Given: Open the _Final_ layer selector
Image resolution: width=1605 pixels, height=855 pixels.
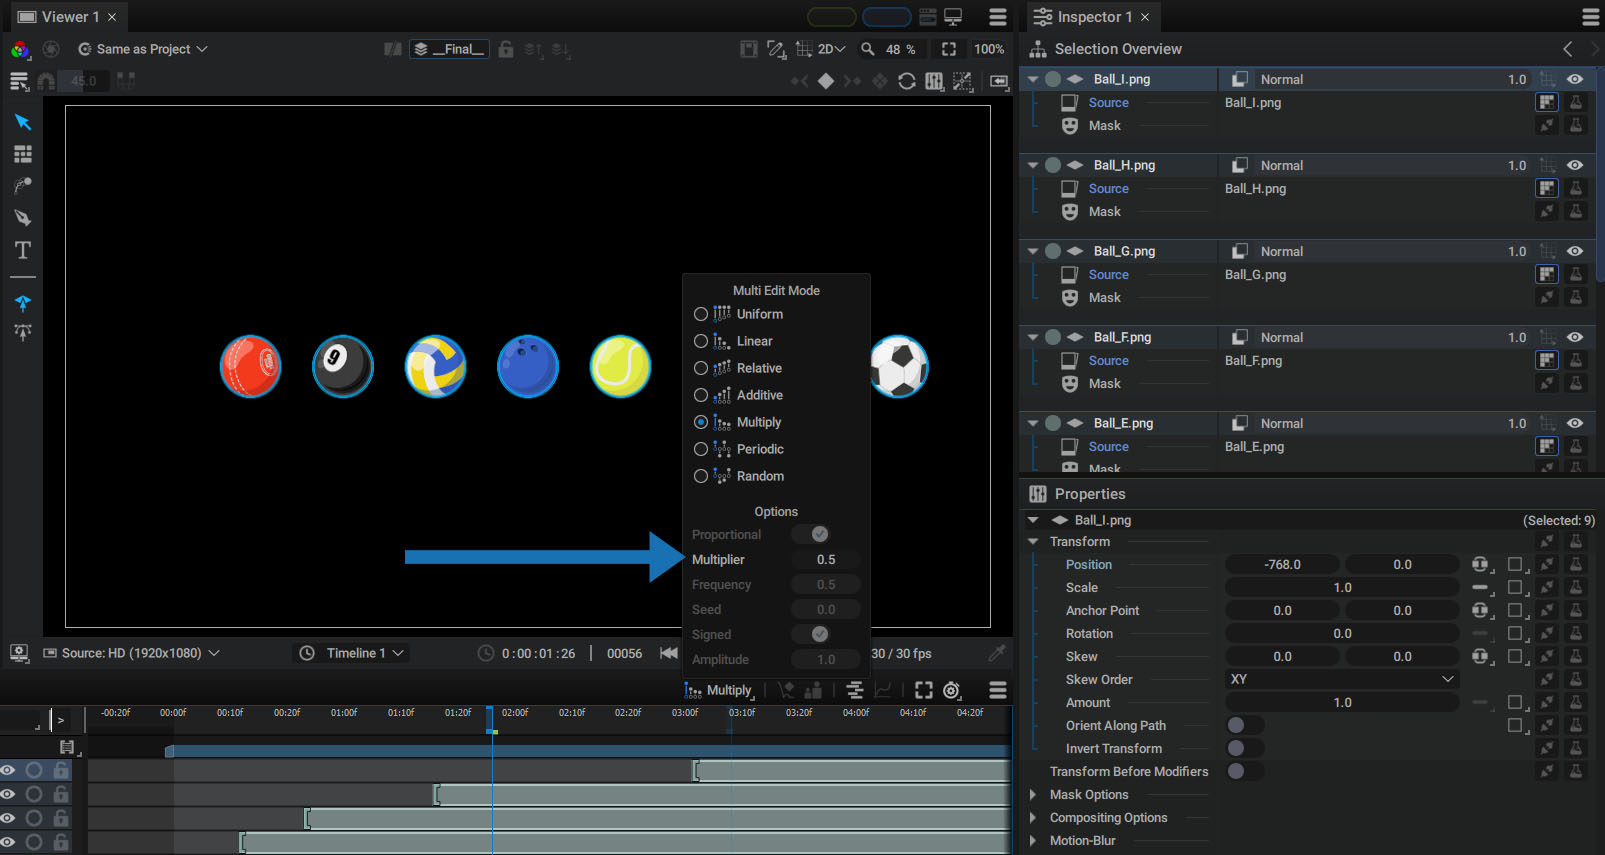Looking at the screenshot, I should (449, 49).
